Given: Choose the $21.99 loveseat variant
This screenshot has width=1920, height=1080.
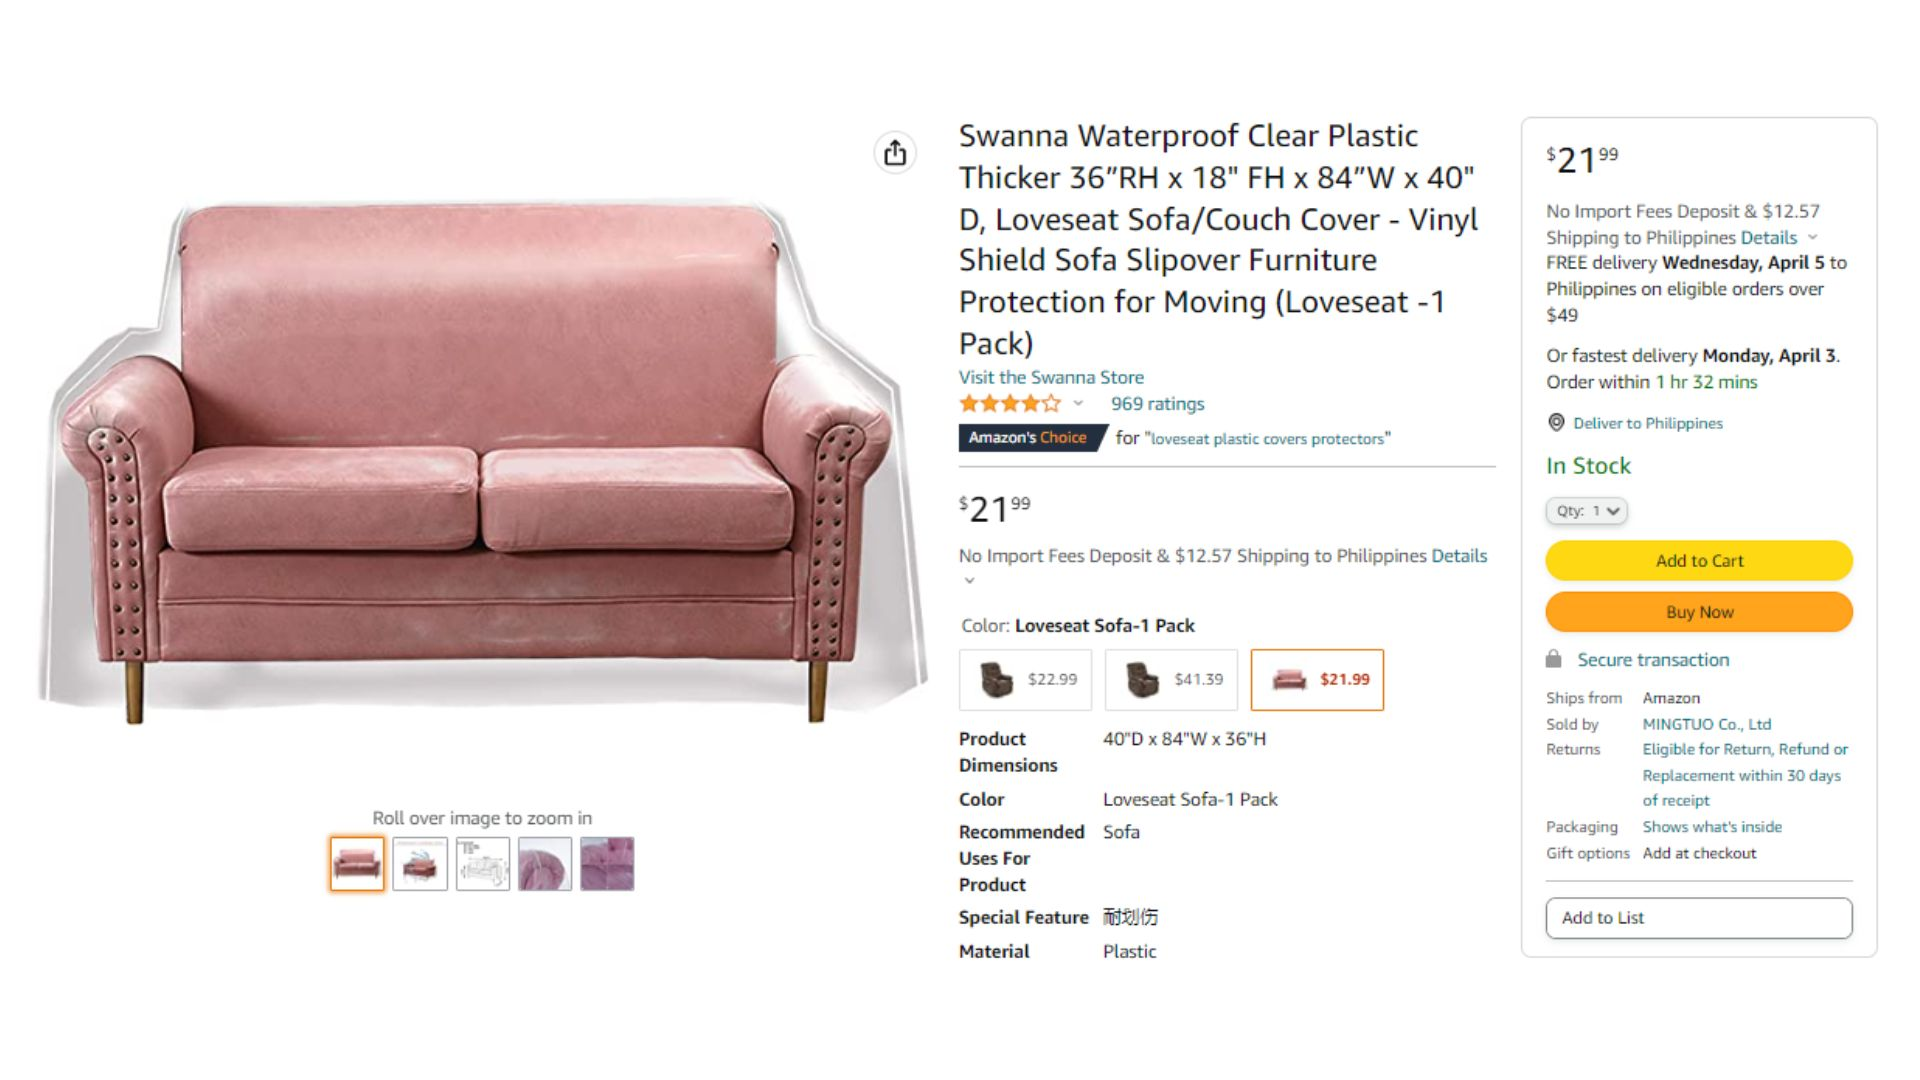Looking at the screenshot, I should tap(1317, 680).
